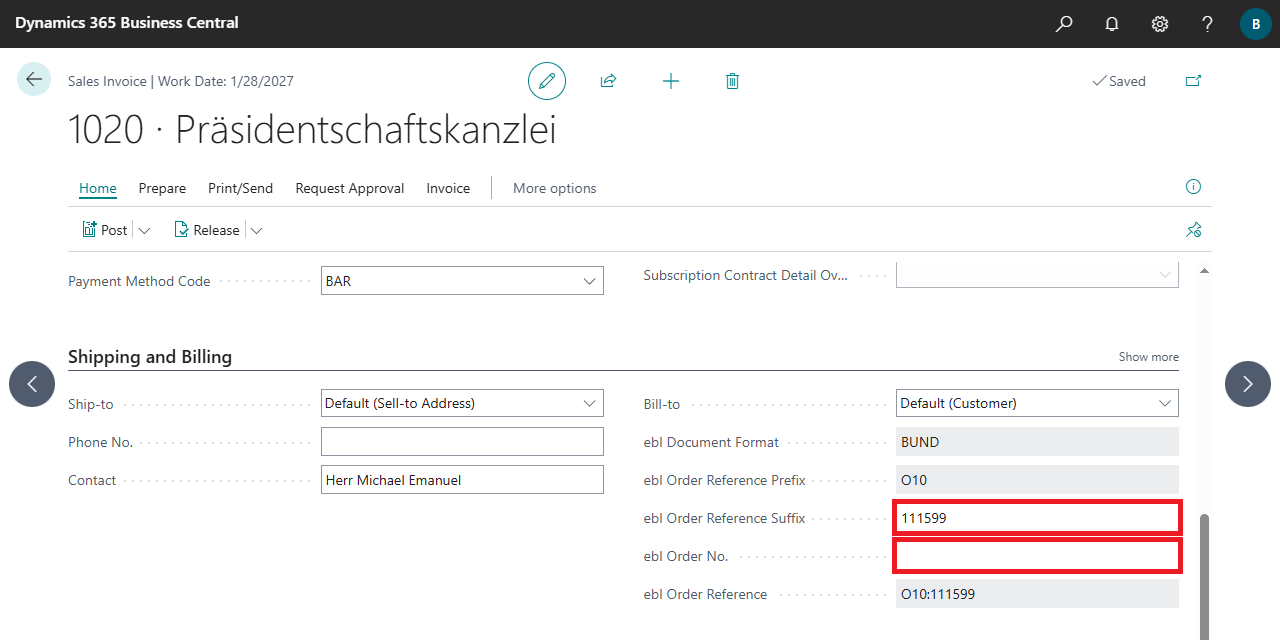Create new invoice with plus icon

click(x=671, y=81)
